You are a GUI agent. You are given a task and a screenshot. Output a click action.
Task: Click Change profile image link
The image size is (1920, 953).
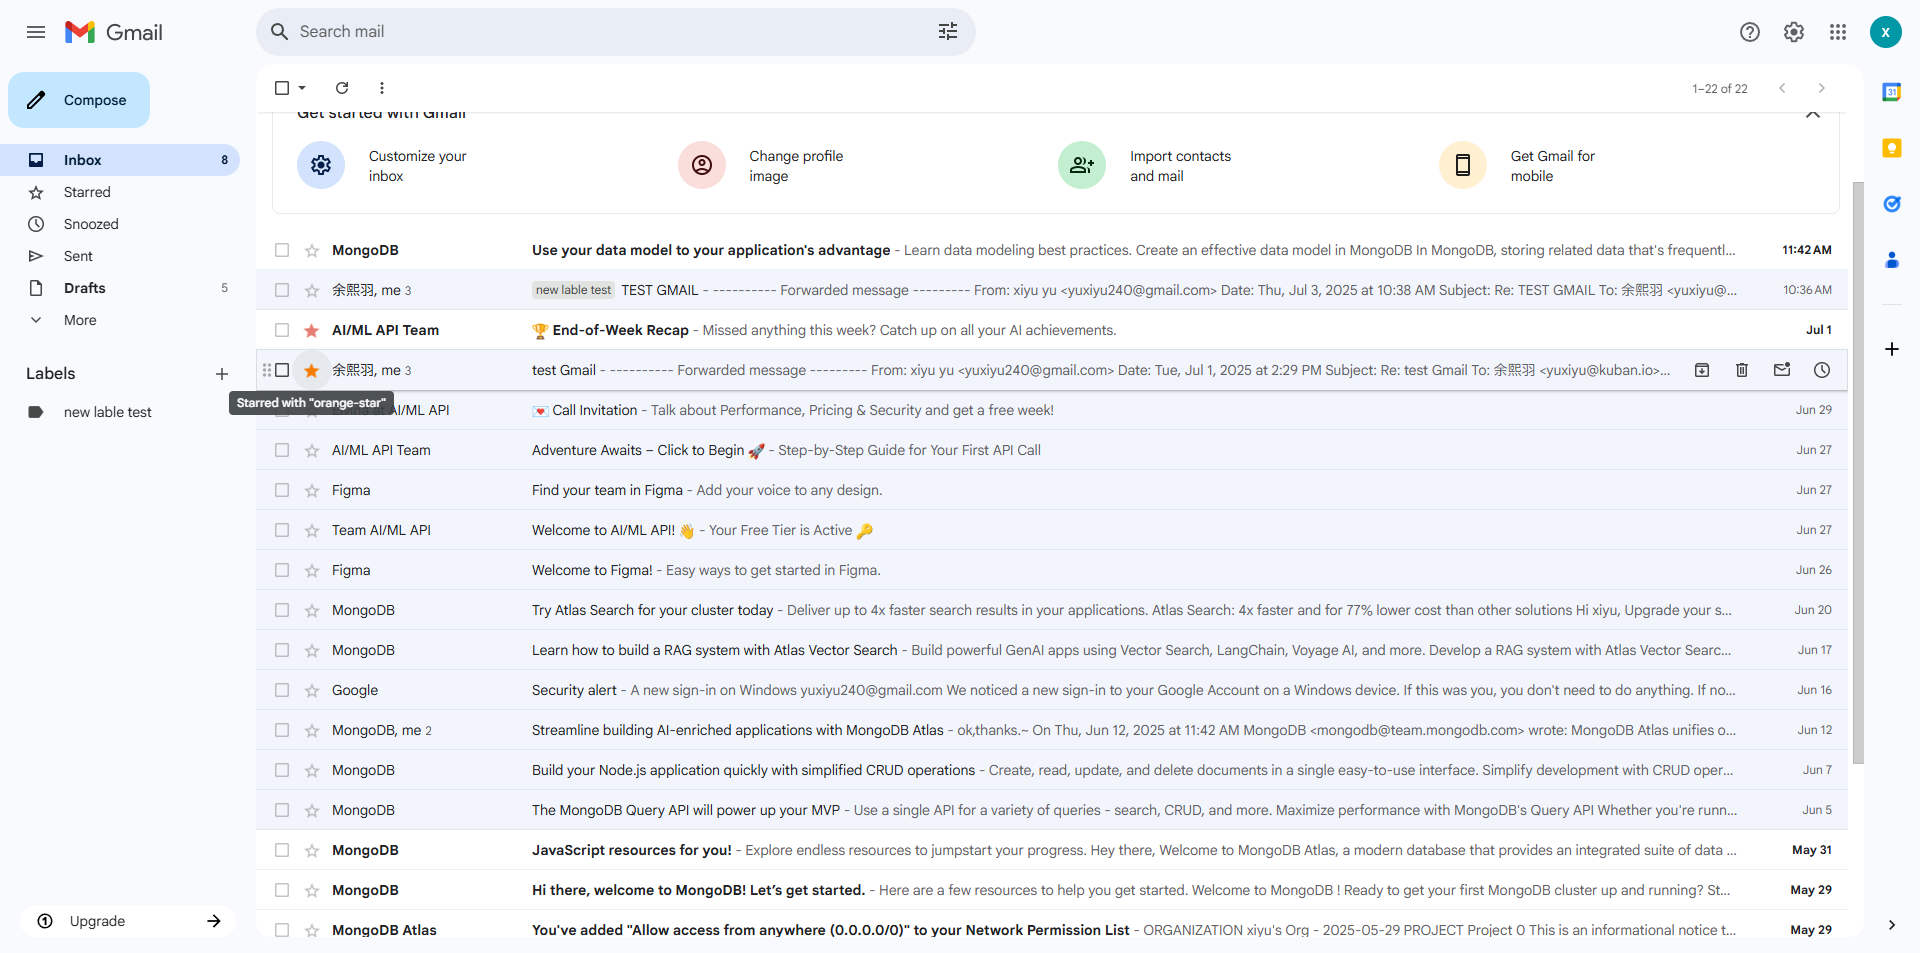796,166
